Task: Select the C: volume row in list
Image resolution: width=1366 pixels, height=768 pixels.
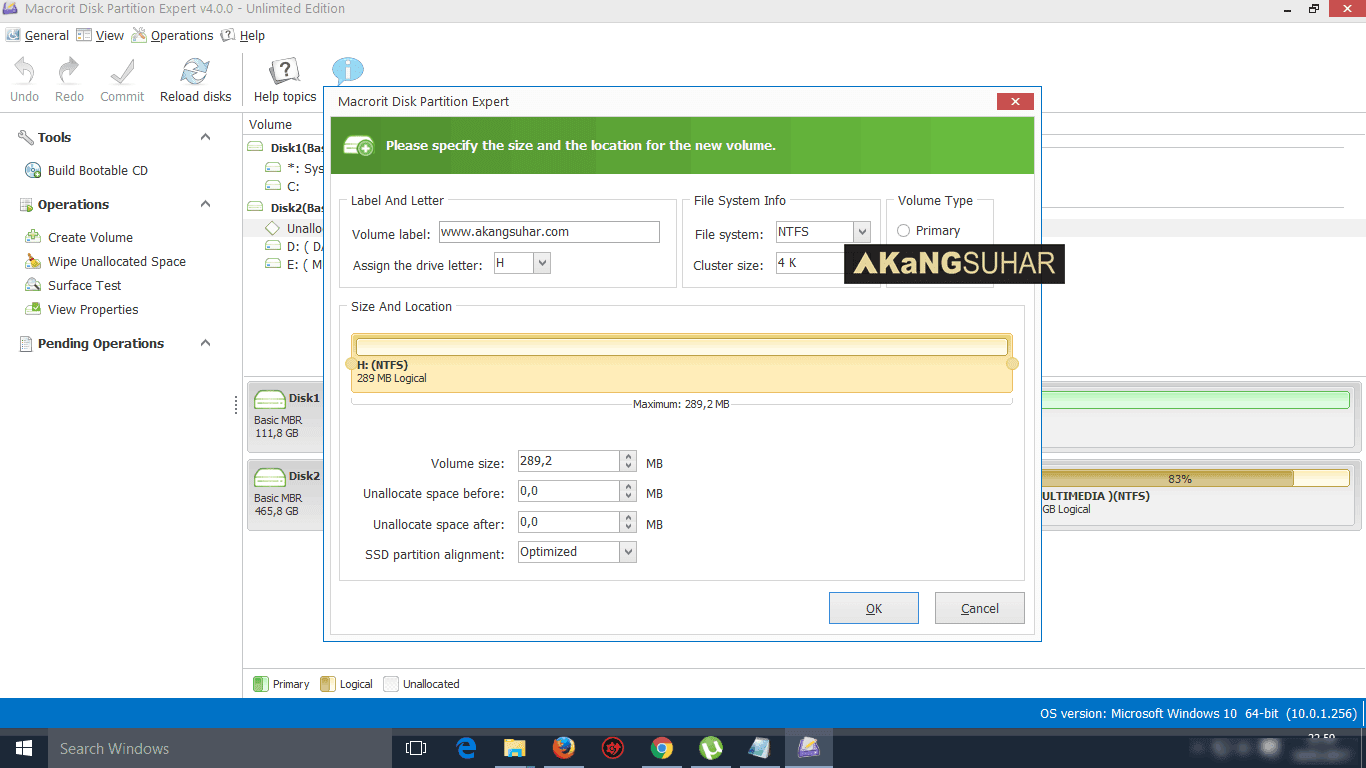Action: [x=294, y=187]
